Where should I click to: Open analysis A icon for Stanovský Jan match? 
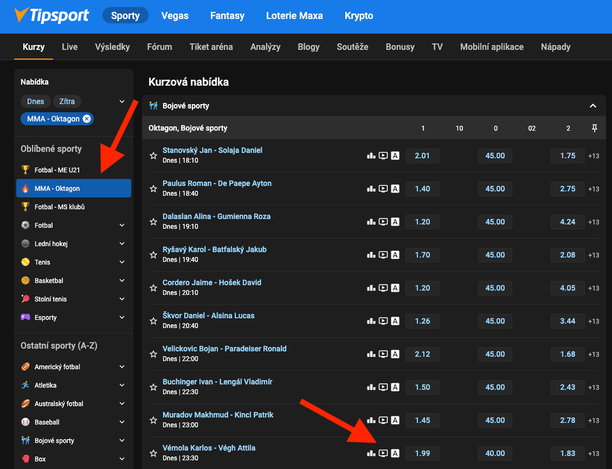[395, 156]
